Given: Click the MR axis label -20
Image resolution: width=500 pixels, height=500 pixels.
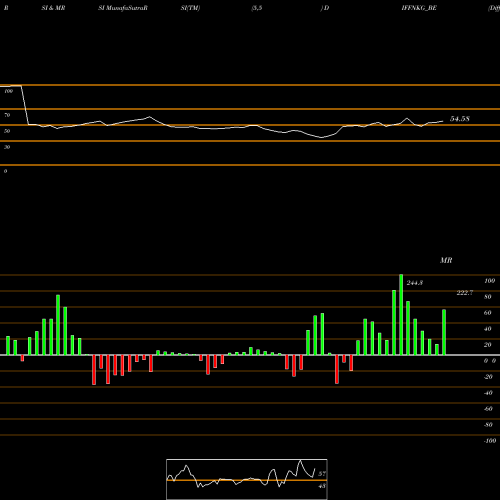Looking at the screenshot, I should 488,377.
